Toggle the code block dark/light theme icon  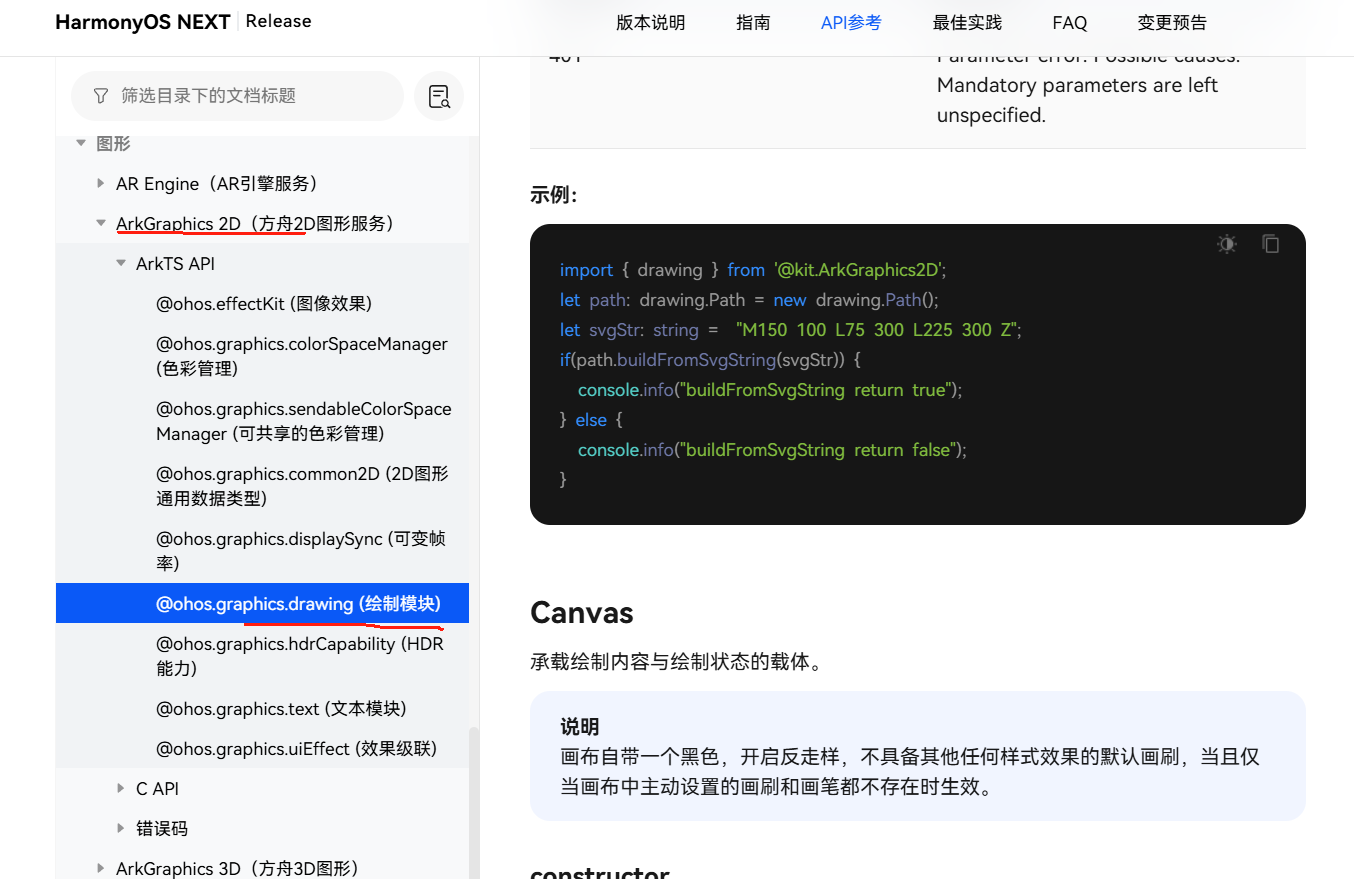coord(1227,244)
